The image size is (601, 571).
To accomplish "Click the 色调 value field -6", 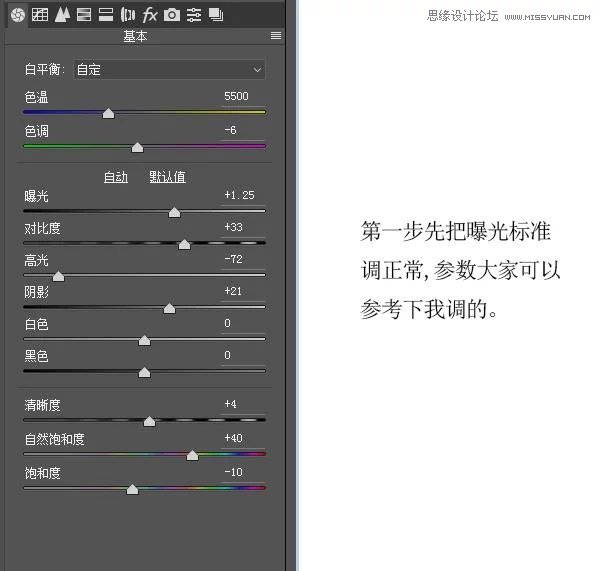I will pos(243,130).
